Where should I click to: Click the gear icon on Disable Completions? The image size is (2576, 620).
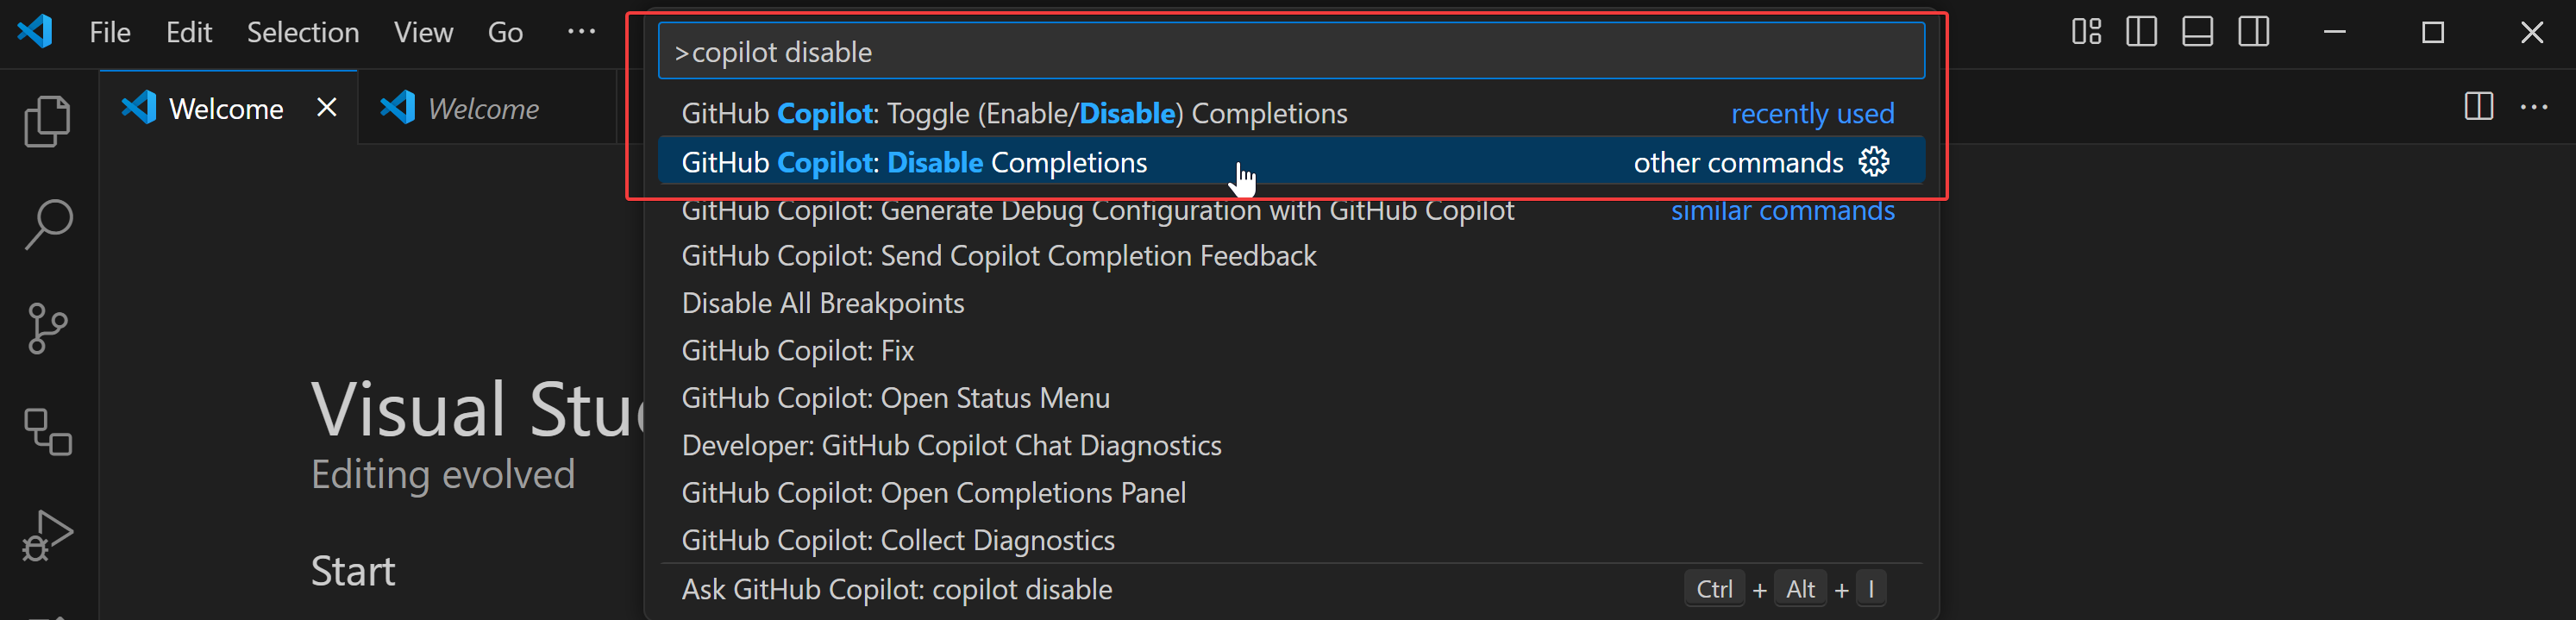pyautogui.click(x=1873, y=162)
